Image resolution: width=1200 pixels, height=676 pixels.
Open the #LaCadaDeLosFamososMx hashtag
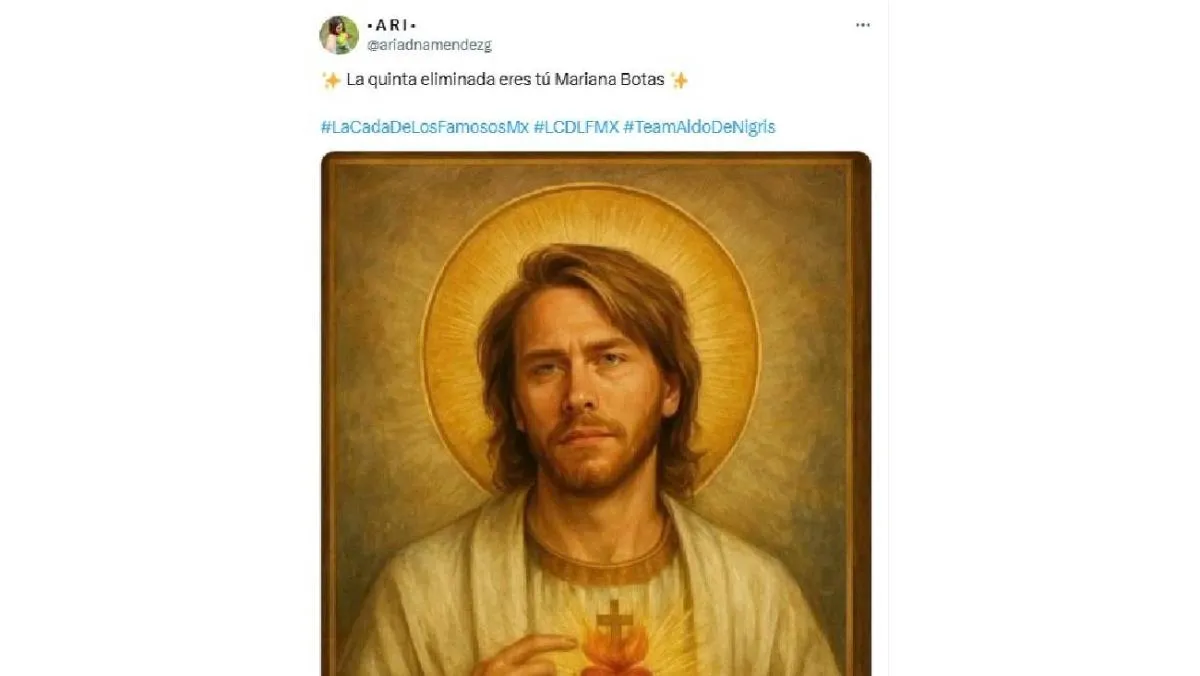click(424, 127)
